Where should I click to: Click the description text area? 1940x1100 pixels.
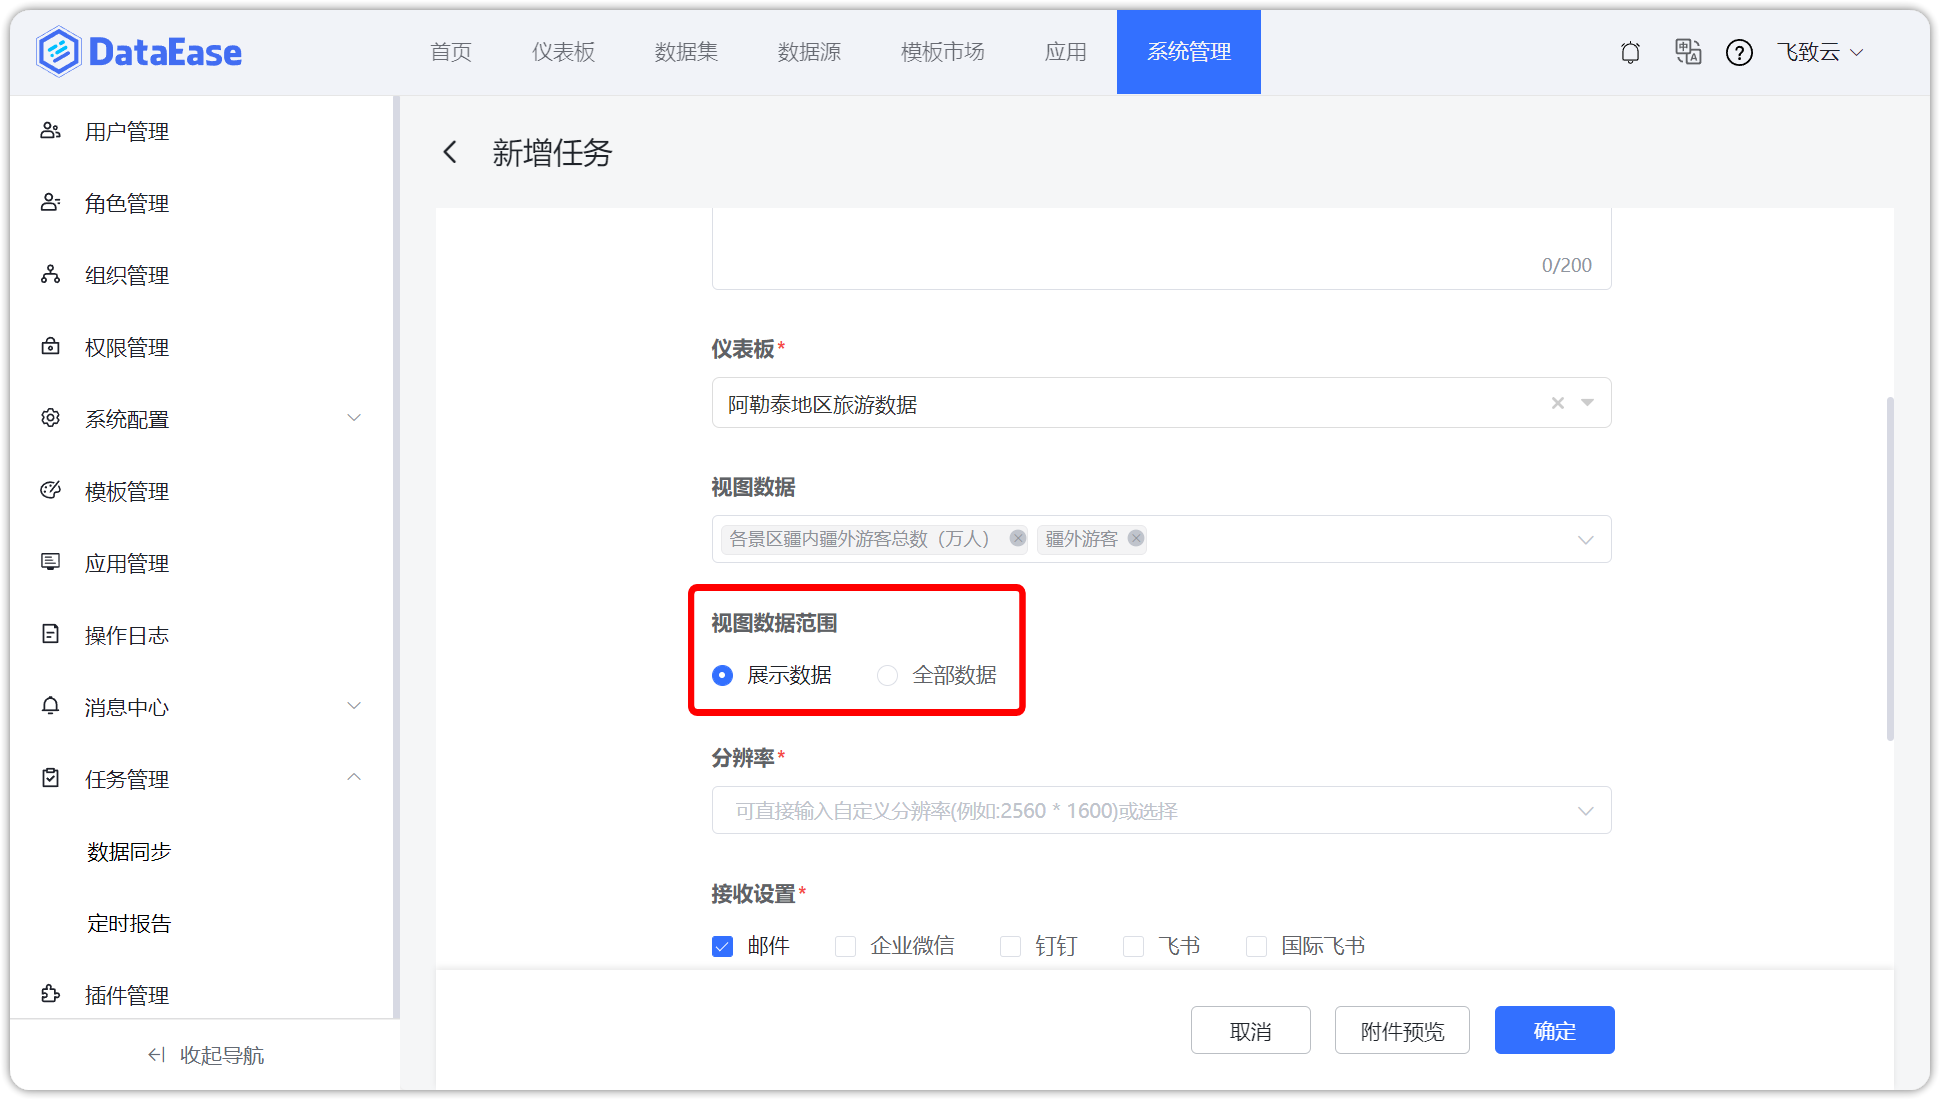(1161, 249)
